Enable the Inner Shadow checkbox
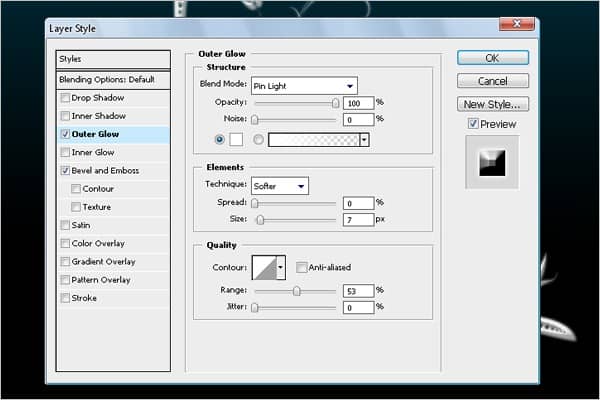Image resolution: width=600 pixels, height=400 pixels. [x=65, y=116]
